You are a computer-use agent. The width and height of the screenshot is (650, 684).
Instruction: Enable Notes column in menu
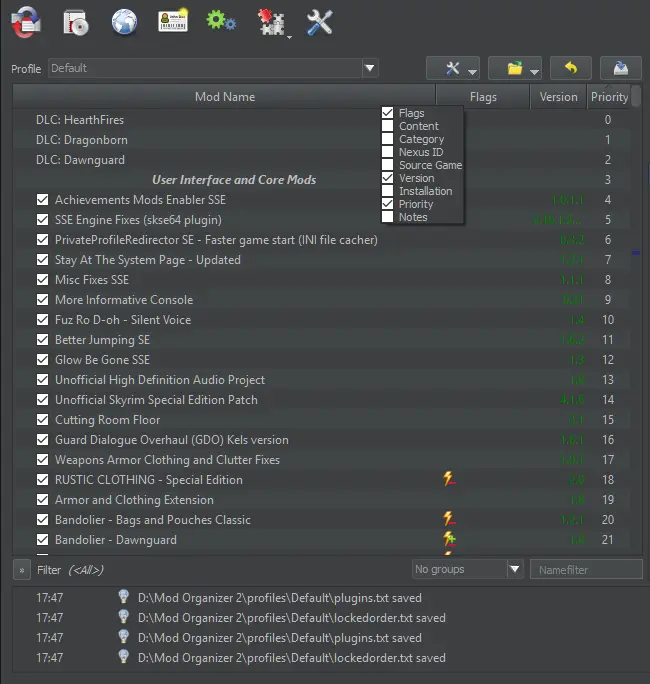pyautogui.click(x=387, y=217)
